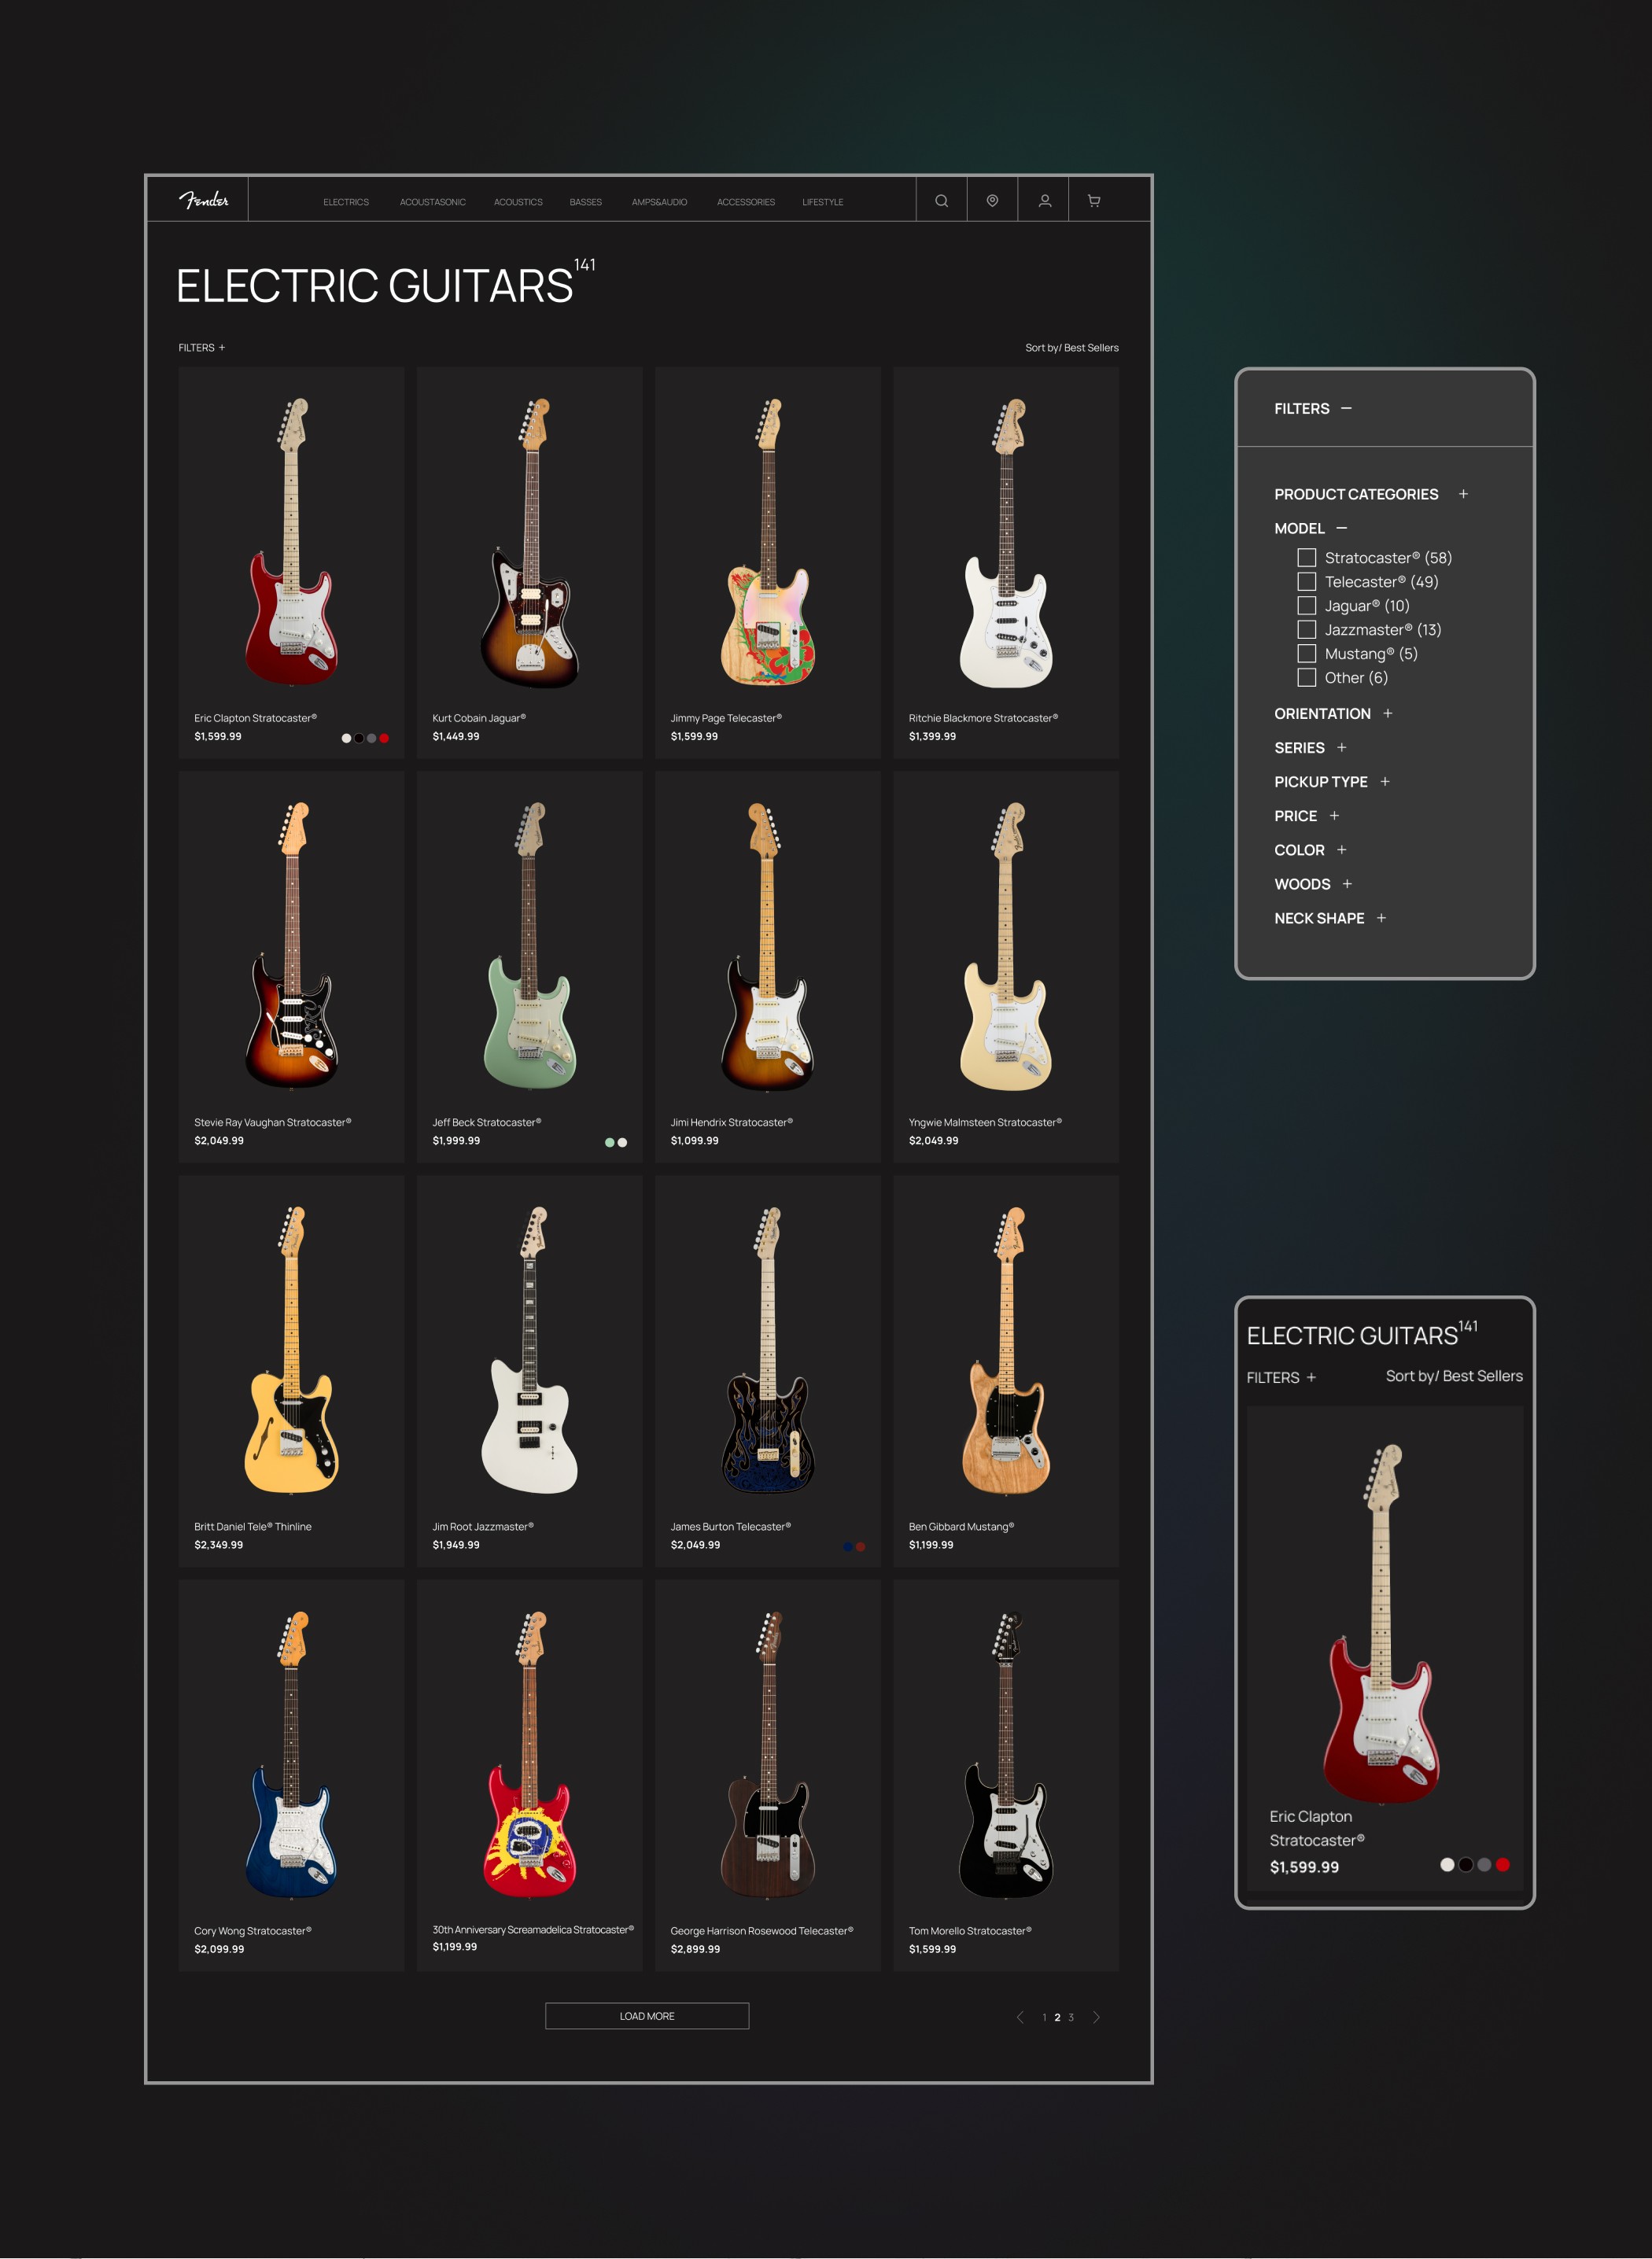Viewport: 1652px width, 2259px height.
Task: Pick the red swatch on Eric Clapton Stratocaster card
Action: pos(384,738)
